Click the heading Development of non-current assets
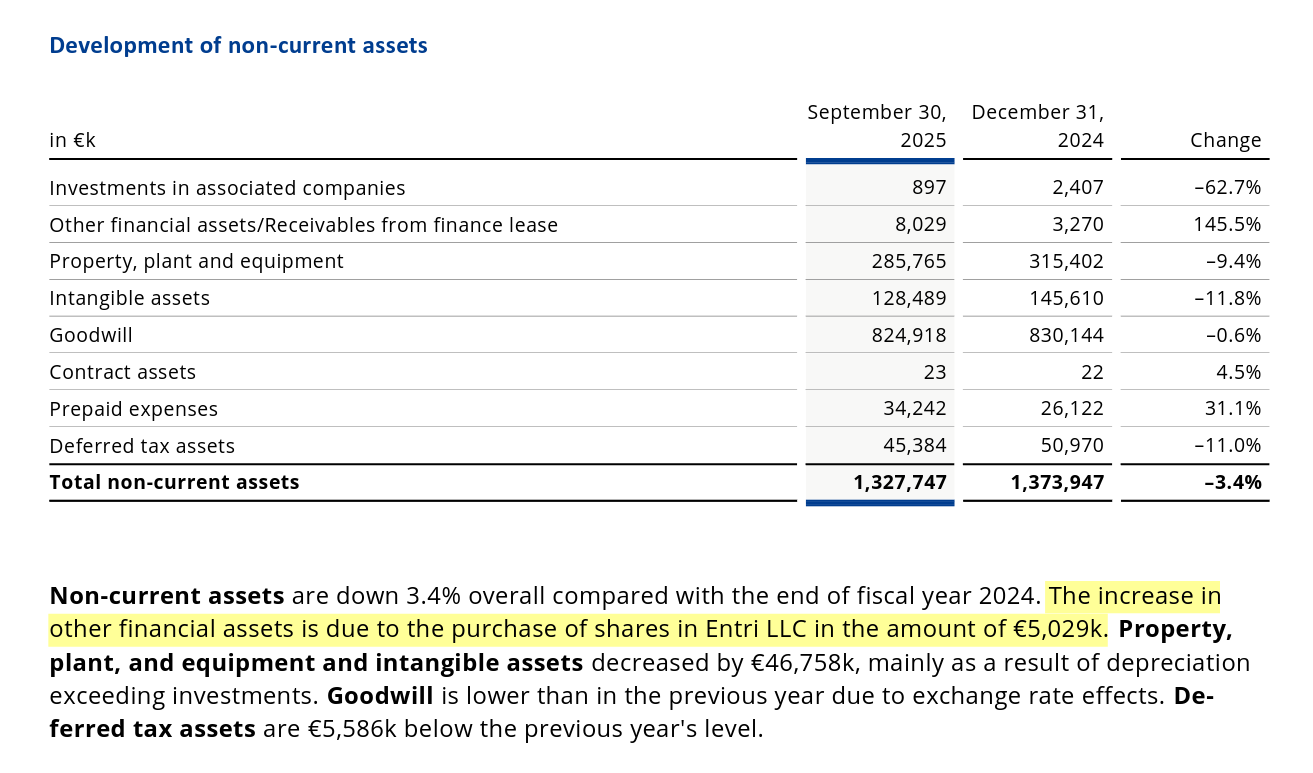 coord(238,45)
